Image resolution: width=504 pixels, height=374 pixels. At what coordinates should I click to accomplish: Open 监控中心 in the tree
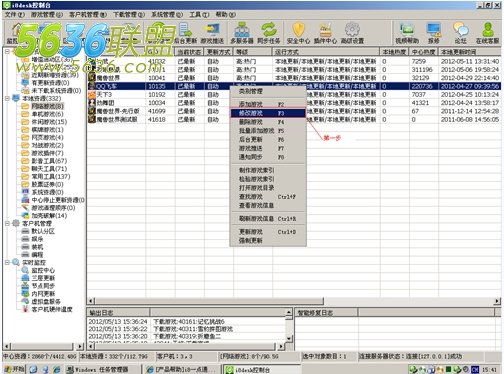(x=43, y=270)
